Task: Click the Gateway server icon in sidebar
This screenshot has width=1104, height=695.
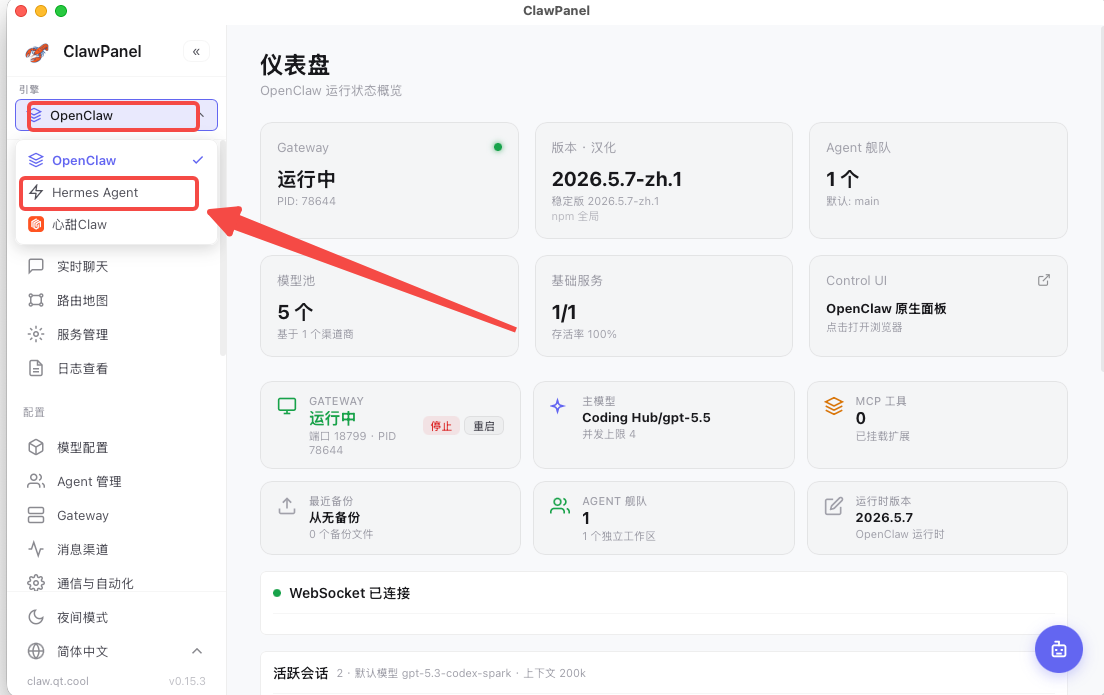Action: coord(36,515)
